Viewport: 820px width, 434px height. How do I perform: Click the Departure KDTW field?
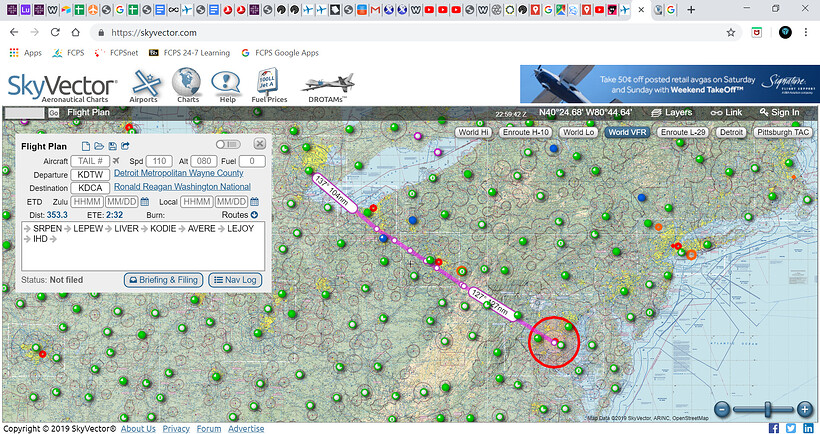click(90, 175)
